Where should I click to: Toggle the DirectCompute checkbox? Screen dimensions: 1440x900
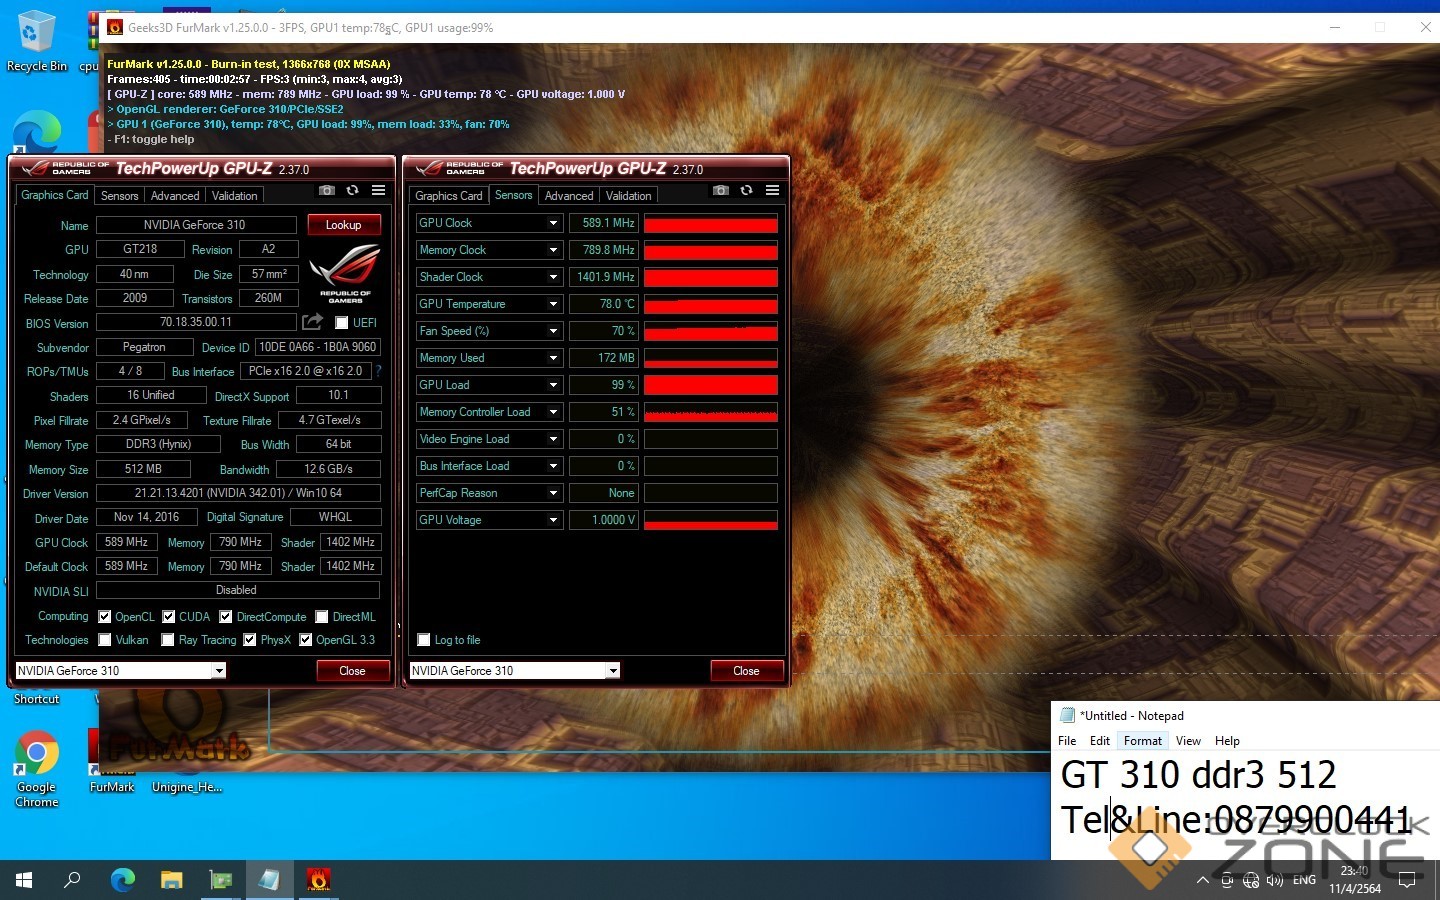tap(226, 617)
